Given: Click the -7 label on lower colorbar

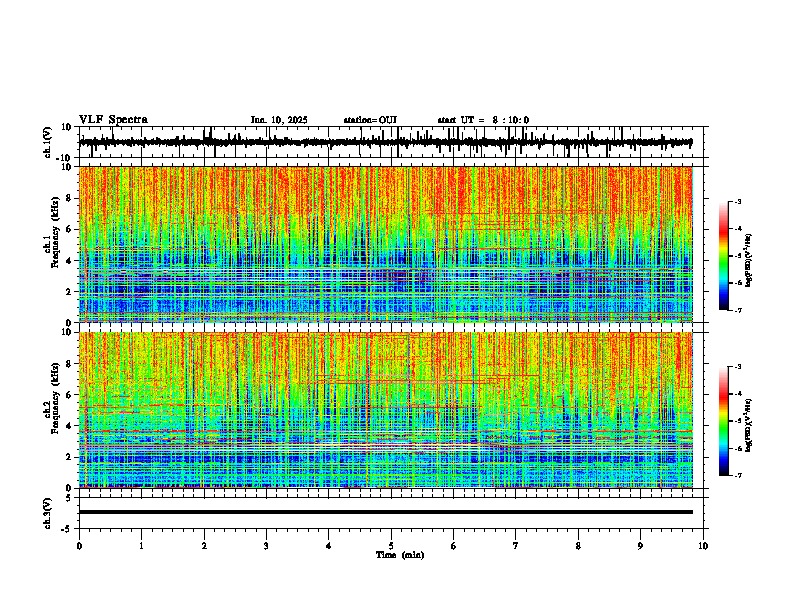Looking at the screenshot, I should 737,475.
